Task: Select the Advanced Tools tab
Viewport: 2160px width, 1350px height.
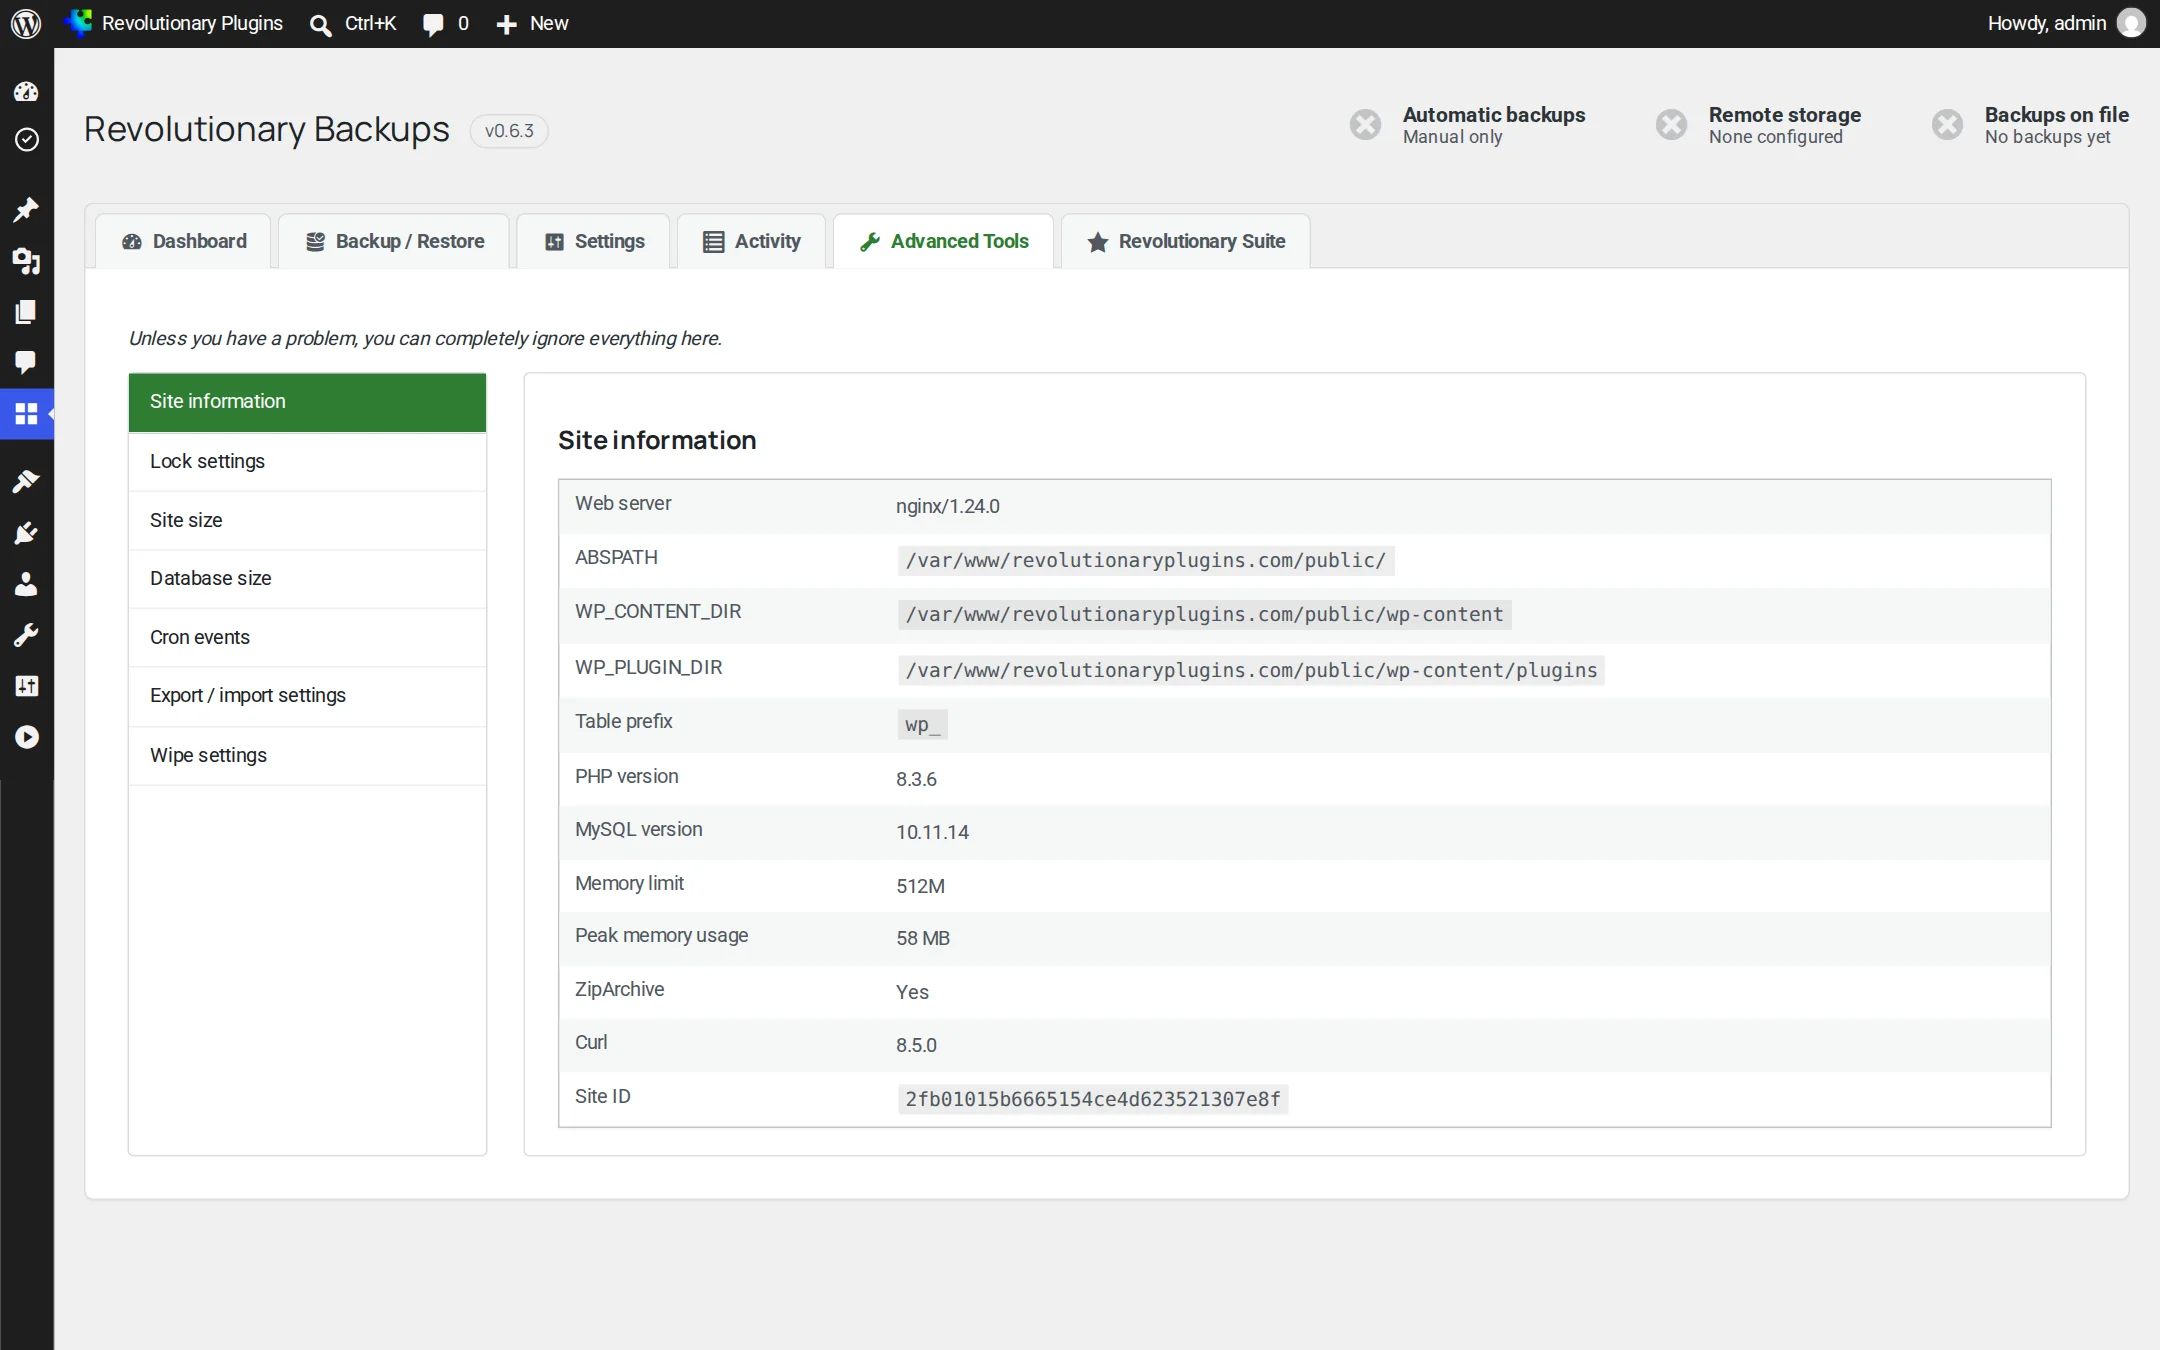Action: (944, 241)
